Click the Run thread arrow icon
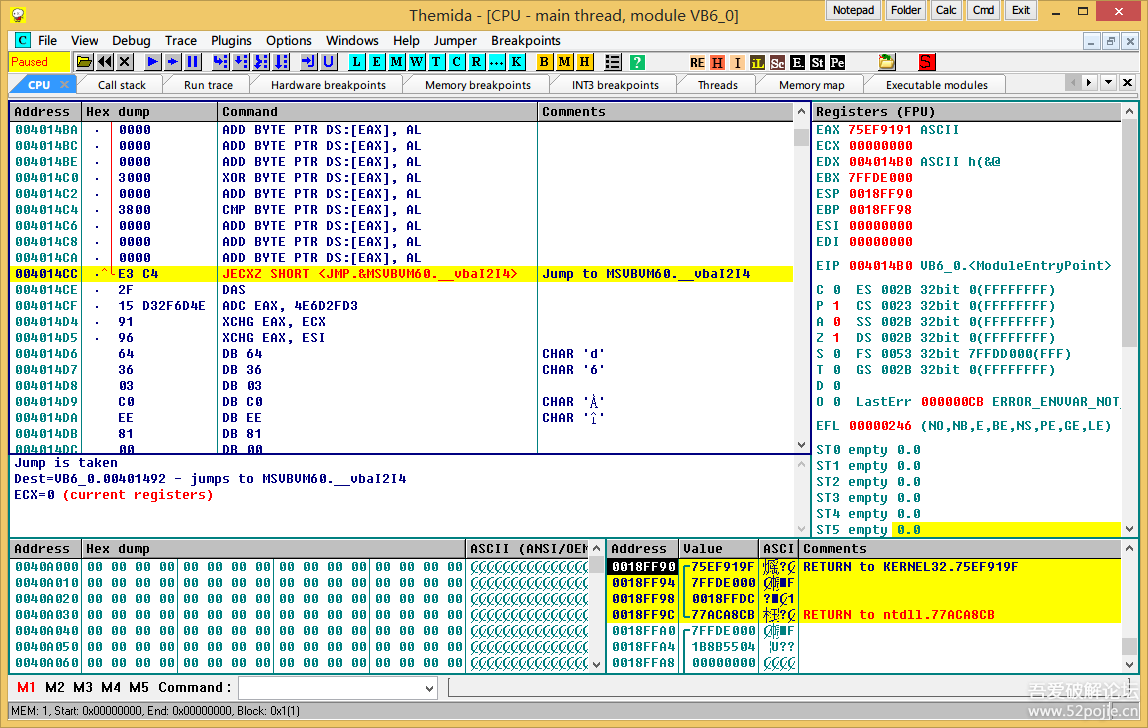The height and width of the screenshot is (728, 1148). click(173, 62)
